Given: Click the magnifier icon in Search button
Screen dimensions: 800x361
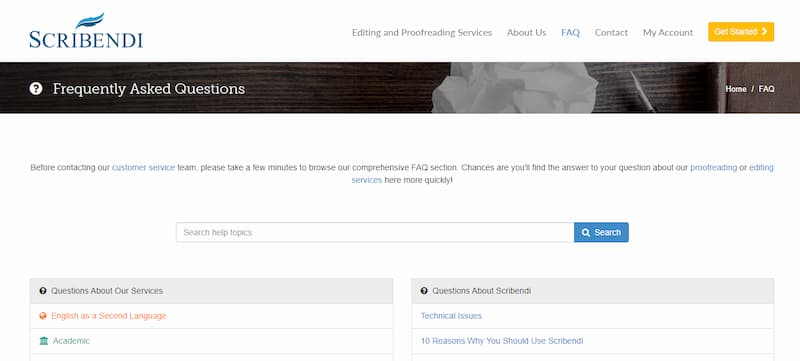Looking at the screenshot, I should (586, 233).
